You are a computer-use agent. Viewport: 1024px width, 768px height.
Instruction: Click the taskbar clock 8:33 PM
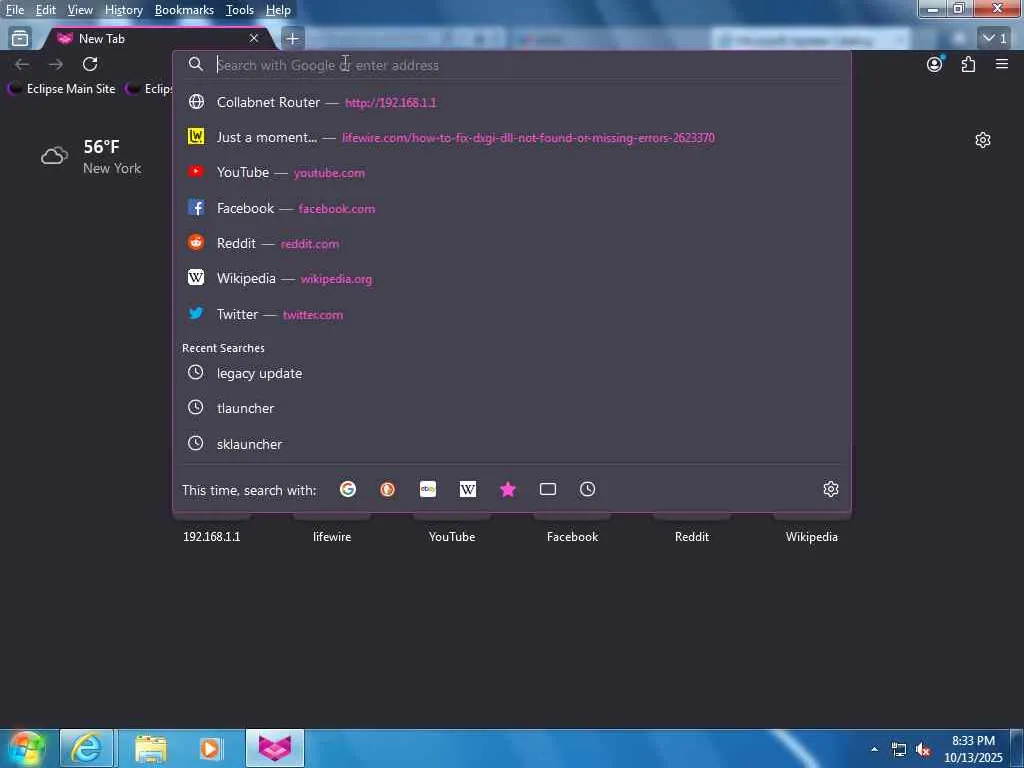click(973, 748)
